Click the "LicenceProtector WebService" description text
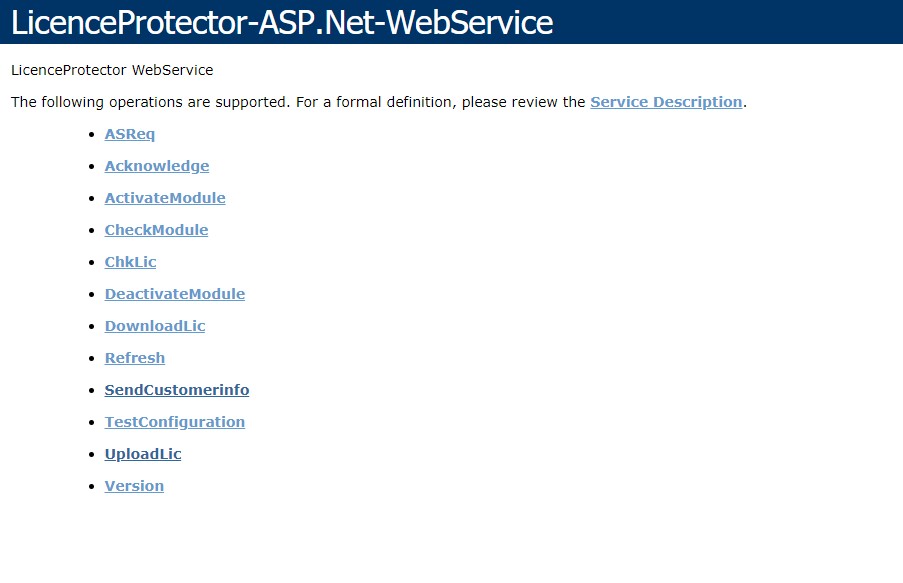Image resolution: width=903 pixels, height=583 pixels. pos(112,70)
